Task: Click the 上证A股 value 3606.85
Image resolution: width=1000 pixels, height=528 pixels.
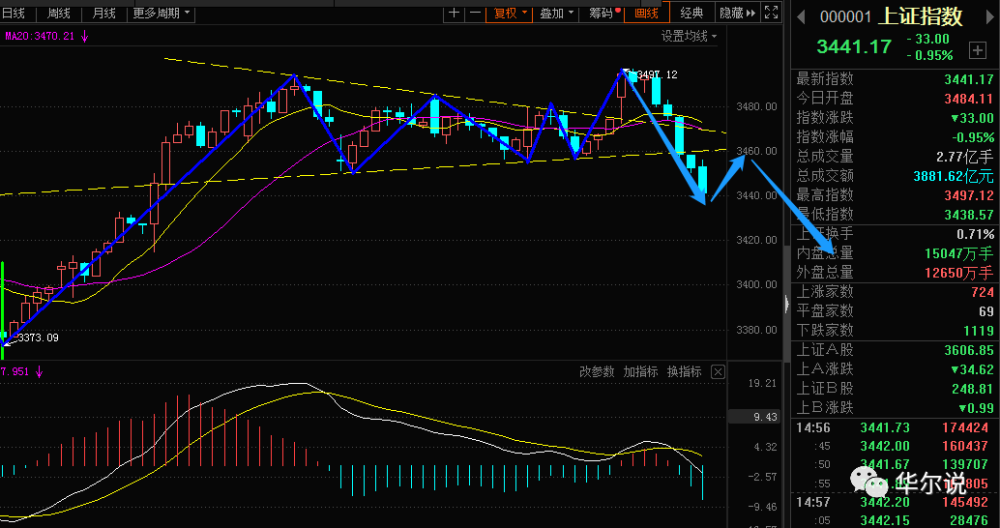Action: pyautogui.click(x=969, y=350)
